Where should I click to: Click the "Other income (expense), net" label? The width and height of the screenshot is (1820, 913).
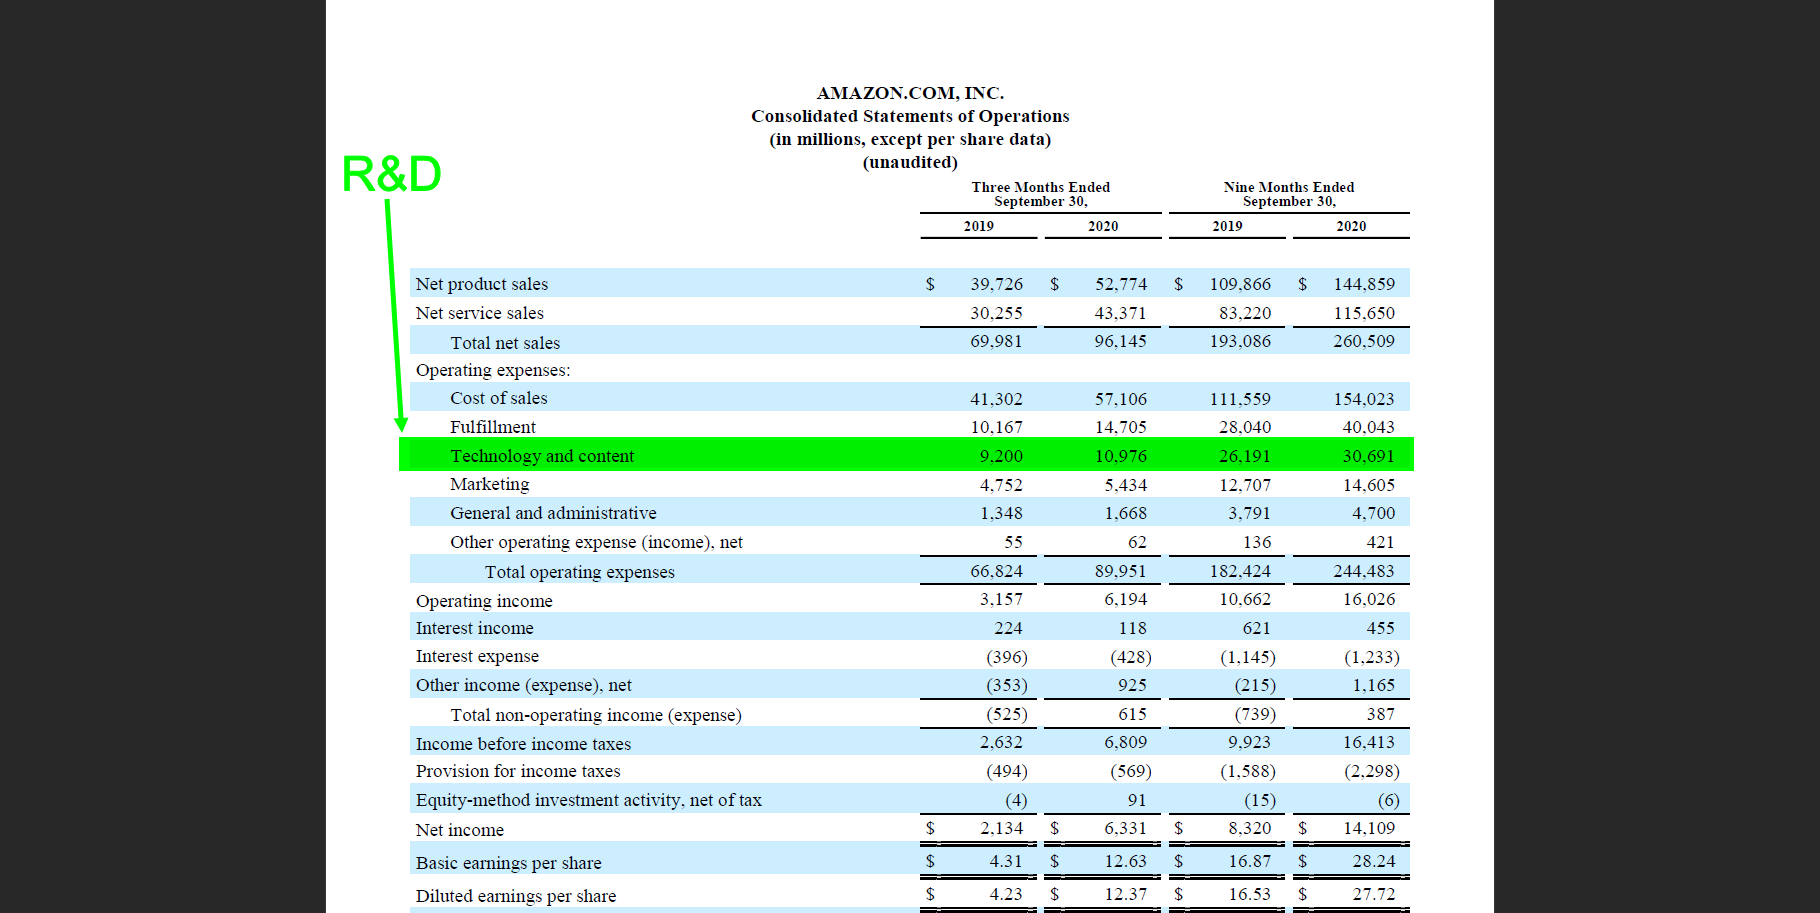tap(524, 685)
